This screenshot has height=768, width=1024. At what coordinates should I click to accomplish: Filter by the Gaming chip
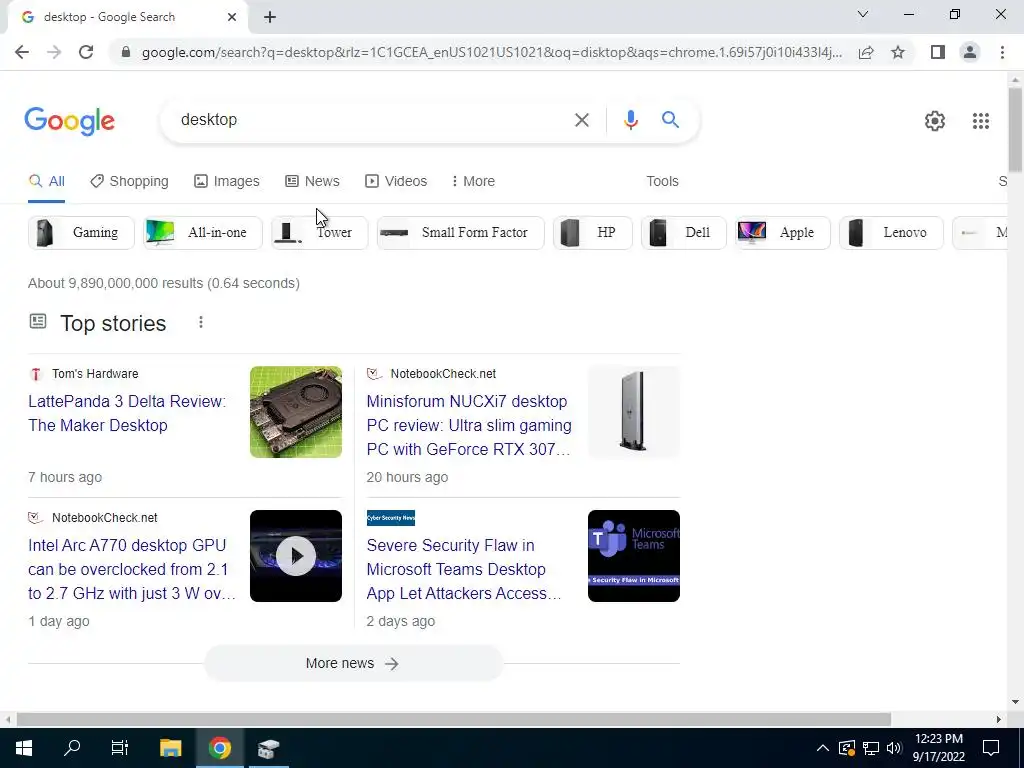coord(81,232)
